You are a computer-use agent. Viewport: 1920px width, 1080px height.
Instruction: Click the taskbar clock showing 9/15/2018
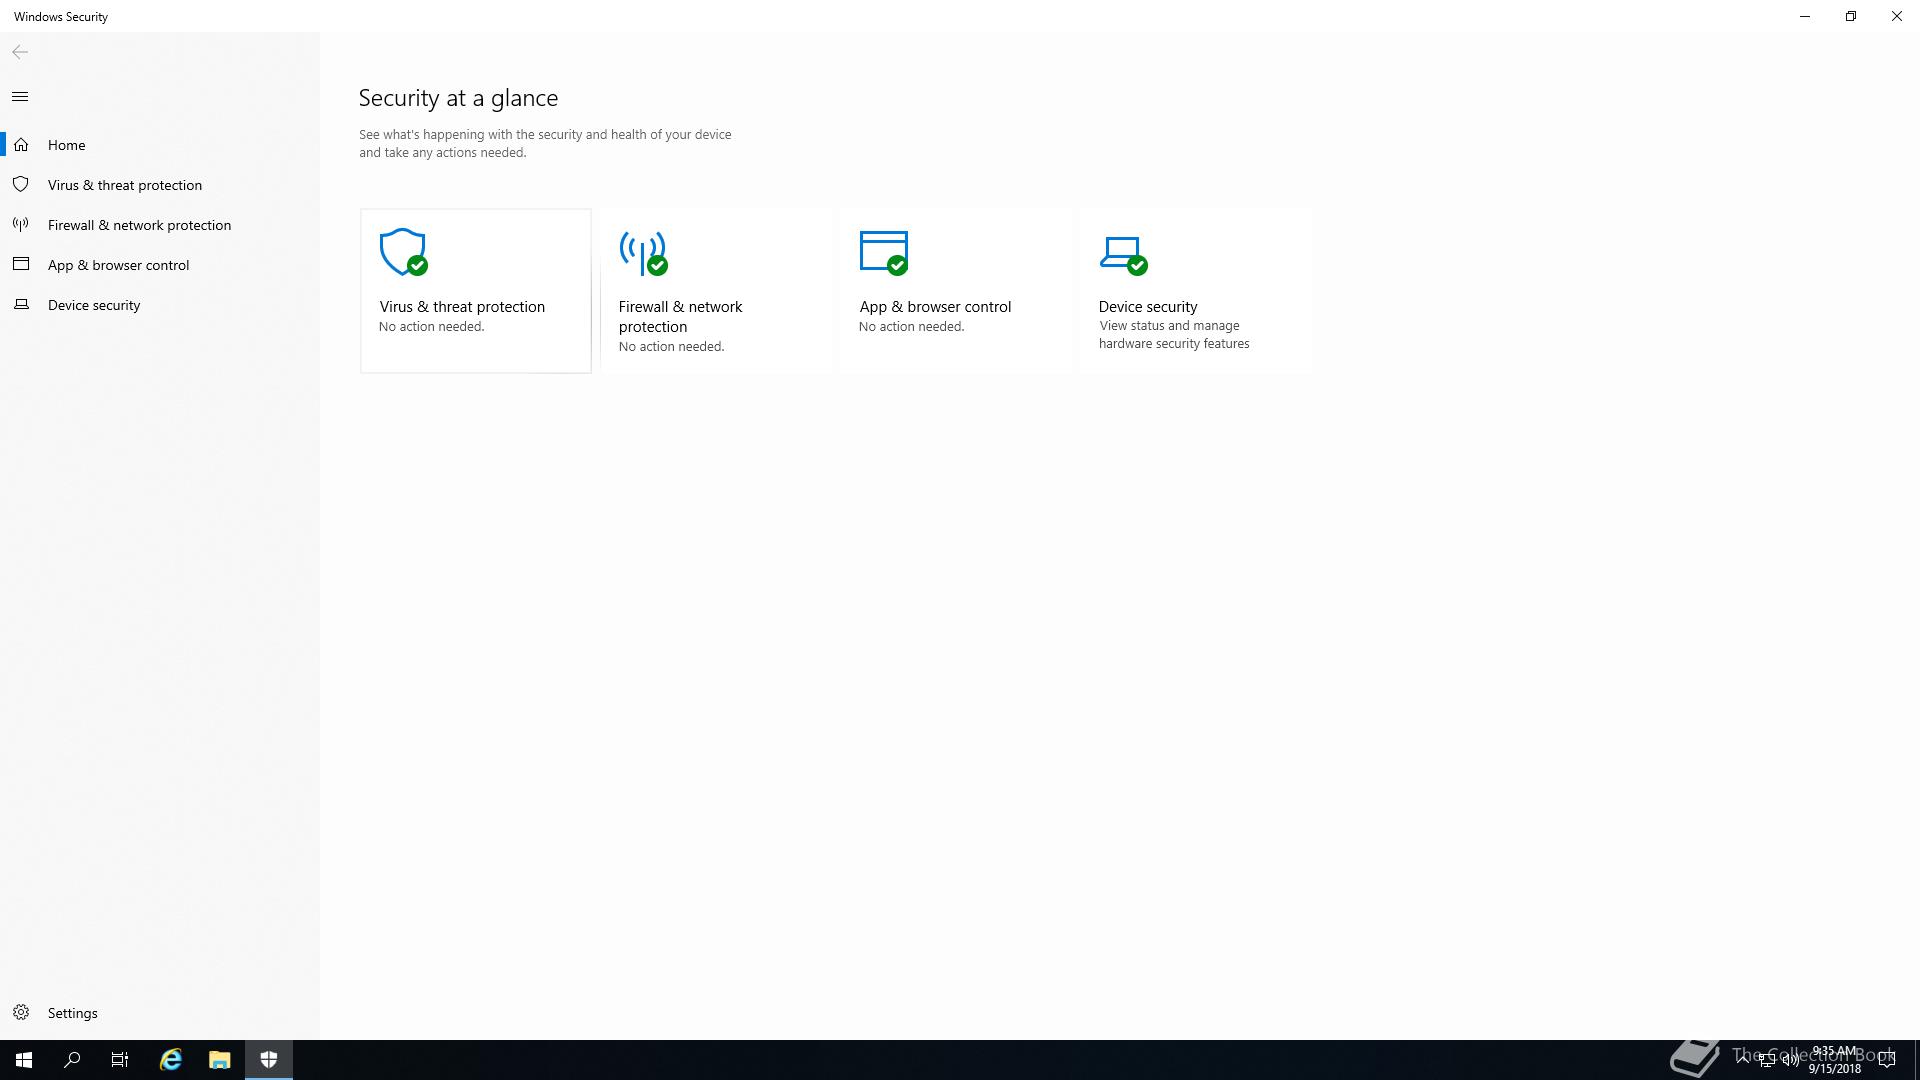1834,1060
